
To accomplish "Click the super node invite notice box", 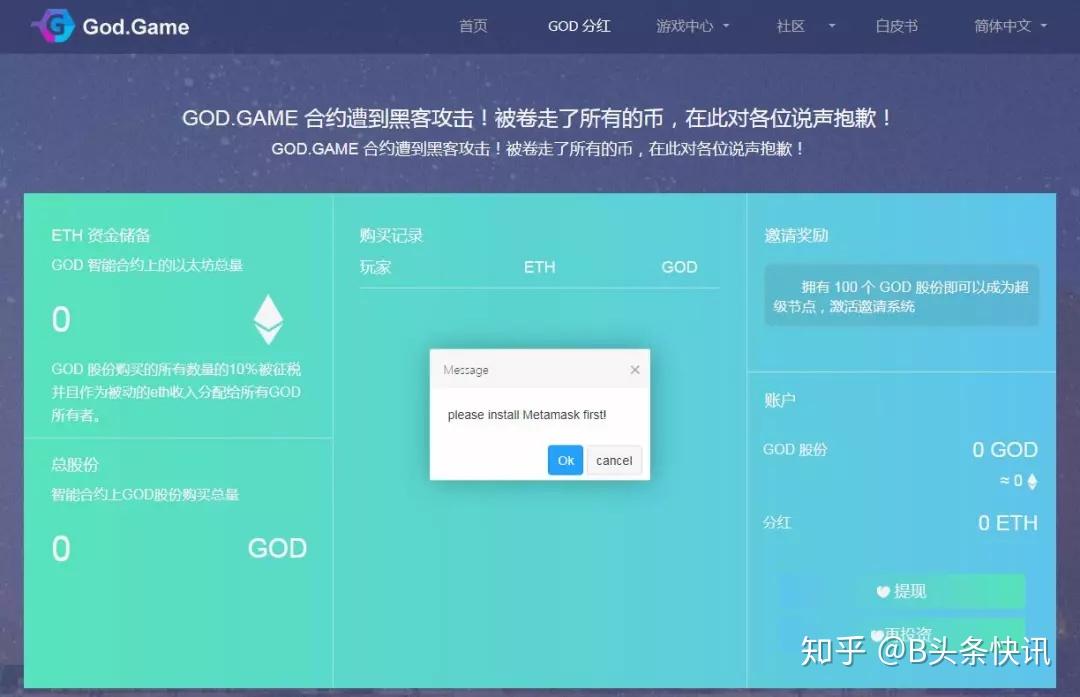I will [x=902, y=295].
